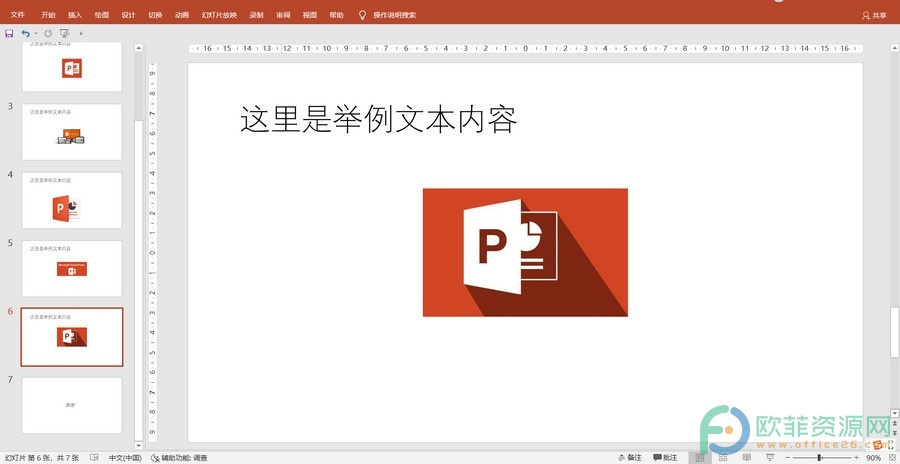Open the Undo history dropdown arrow

tap(36, 34)
